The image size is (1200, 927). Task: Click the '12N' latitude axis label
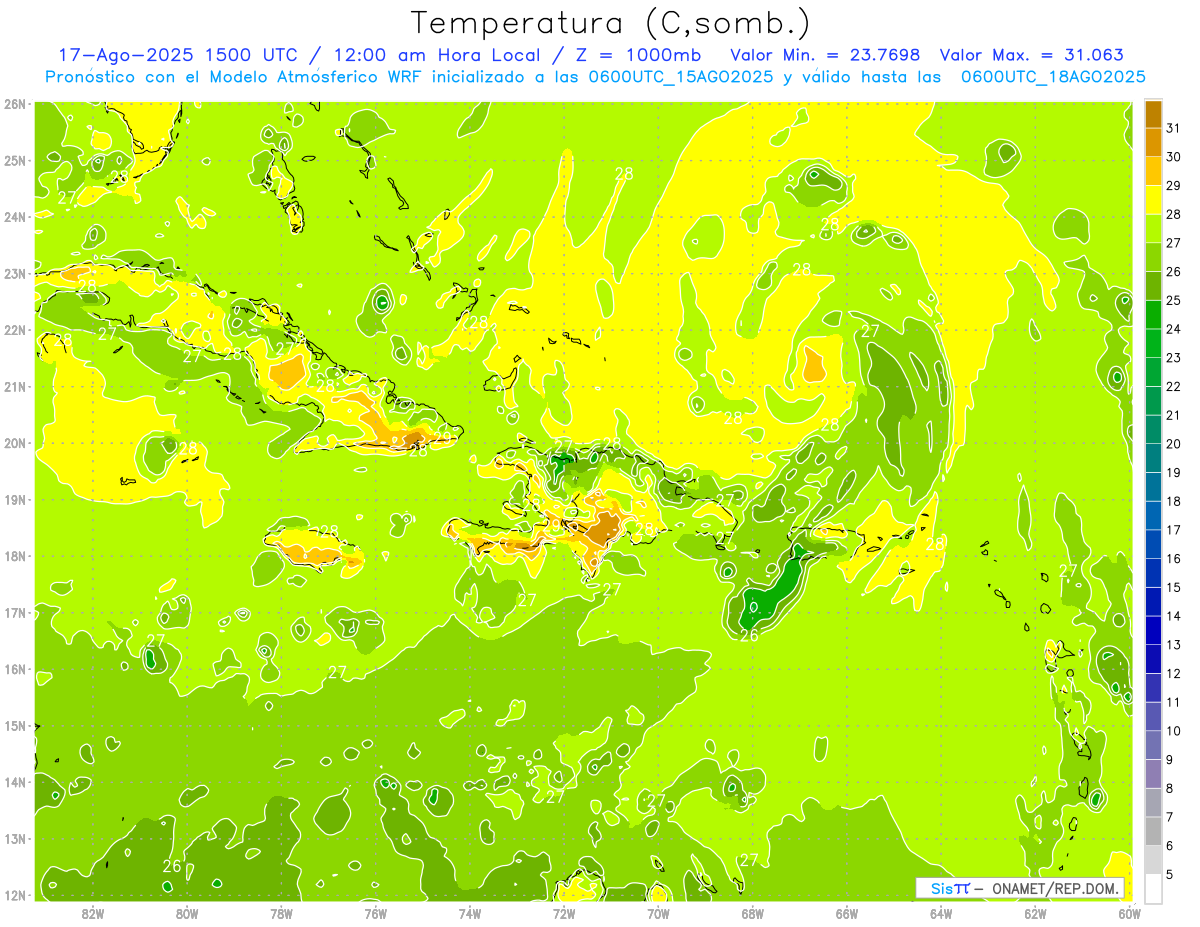(16, 895)
